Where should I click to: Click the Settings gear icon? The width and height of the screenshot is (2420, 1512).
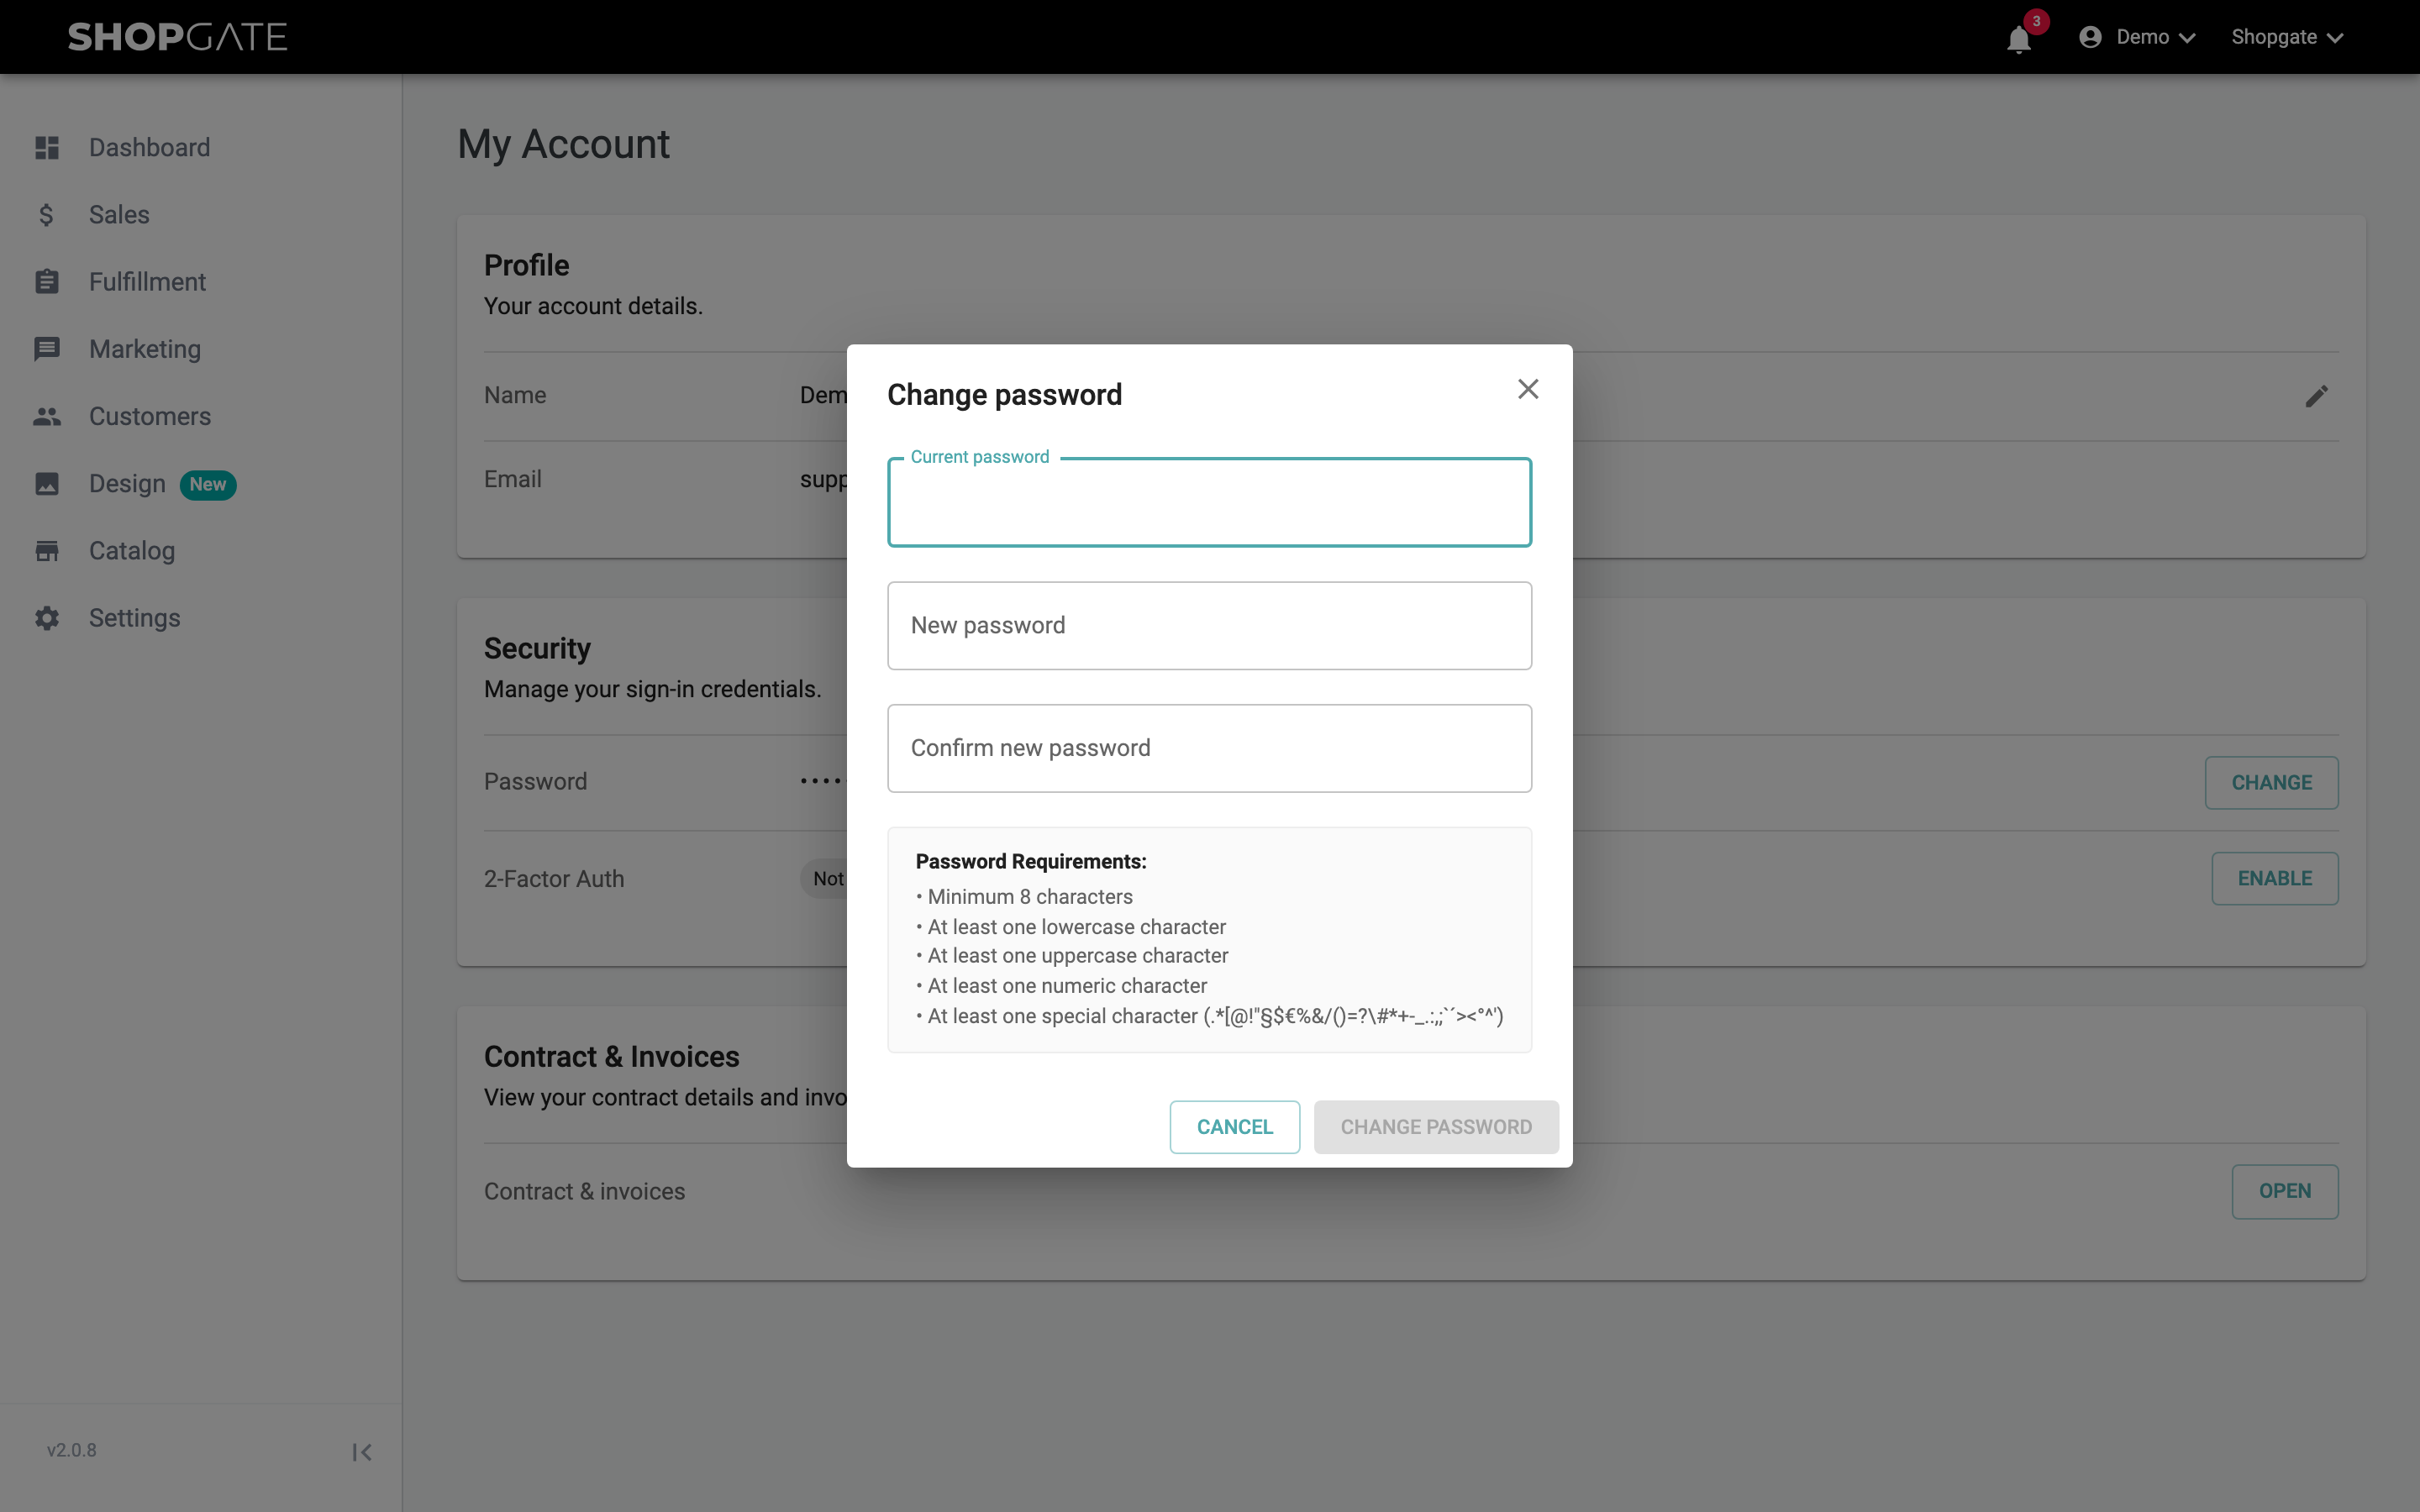click(47, 618)
